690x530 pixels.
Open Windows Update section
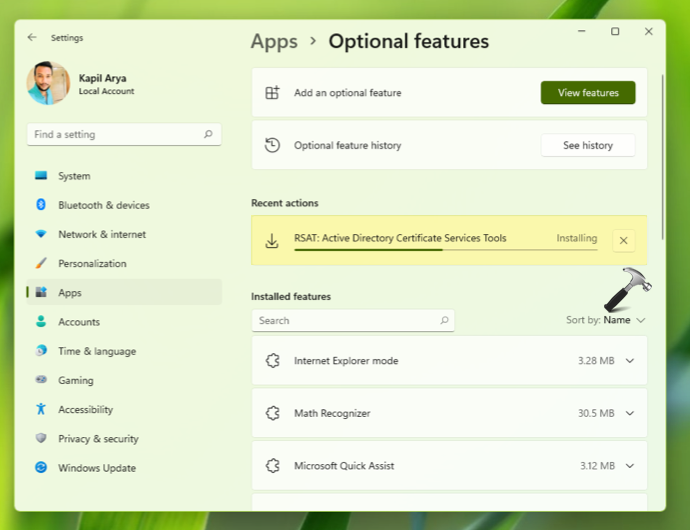pos(96,468)
